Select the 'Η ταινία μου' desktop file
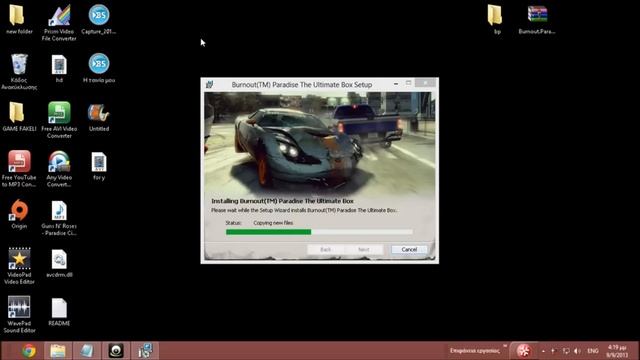Image resolution: width=640 pixels, height=360 pixels. coord(98,68)
